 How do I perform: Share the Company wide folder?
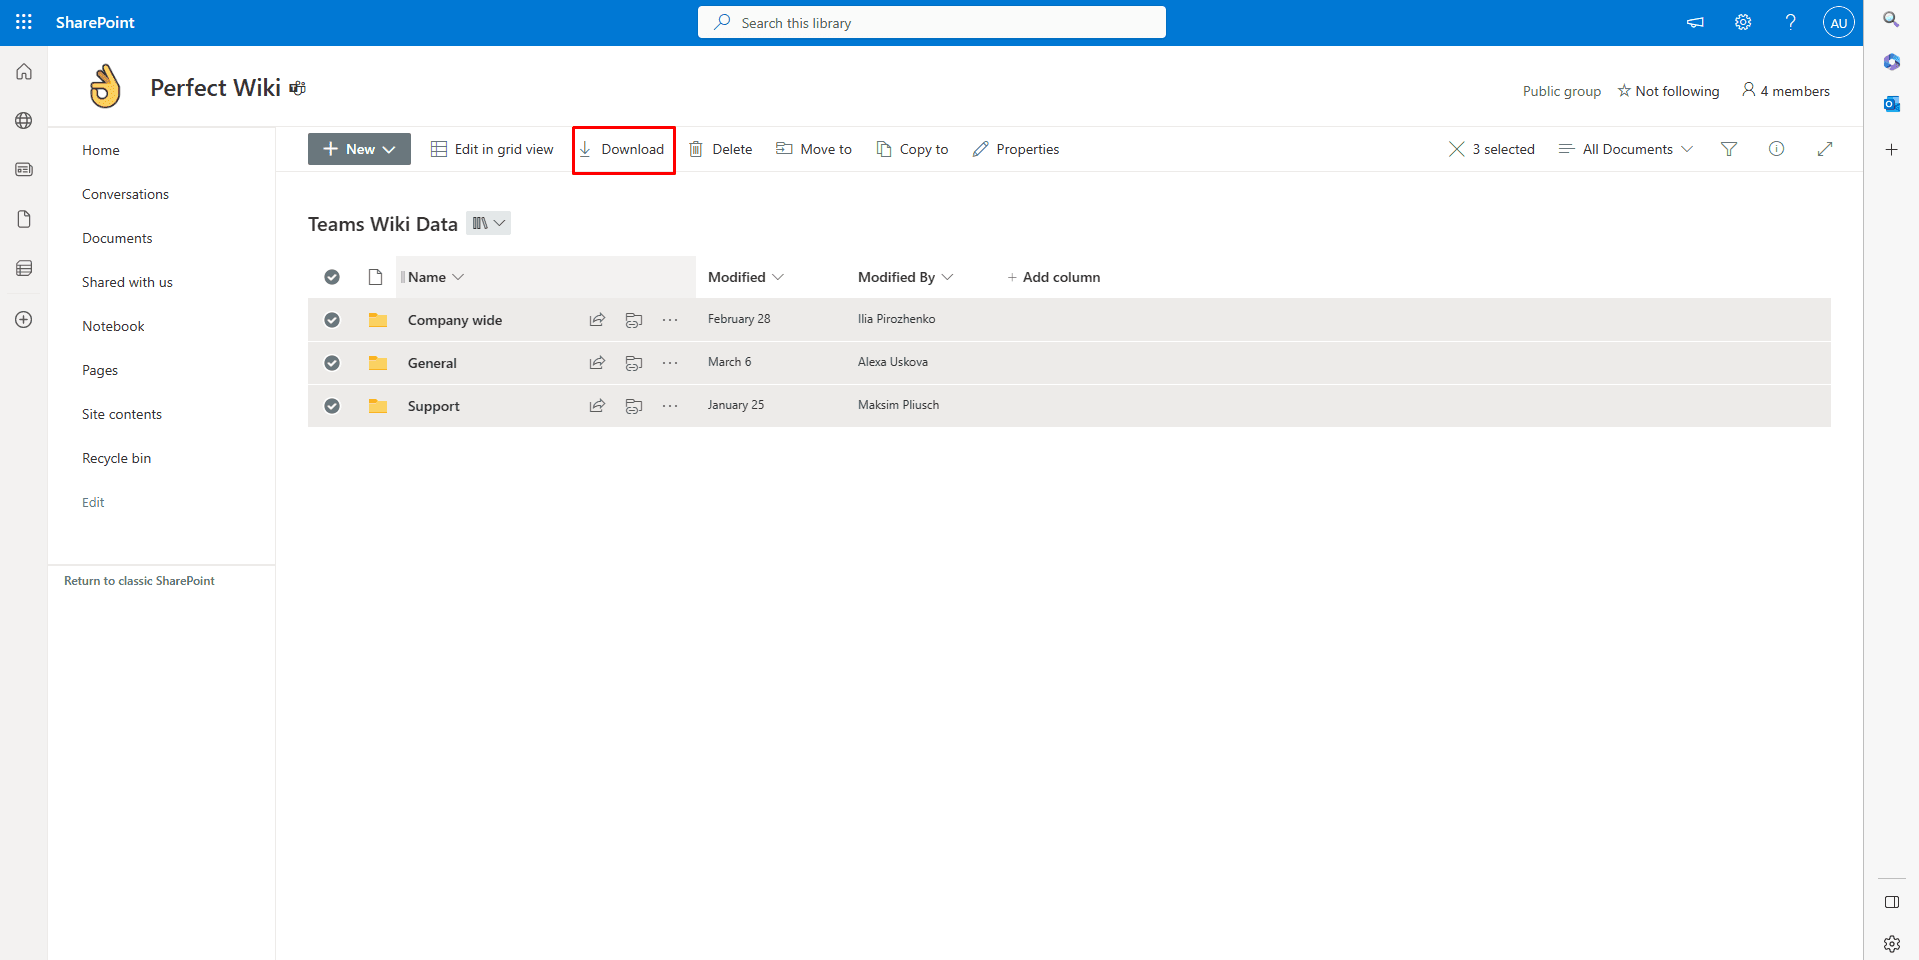point(596,320)
